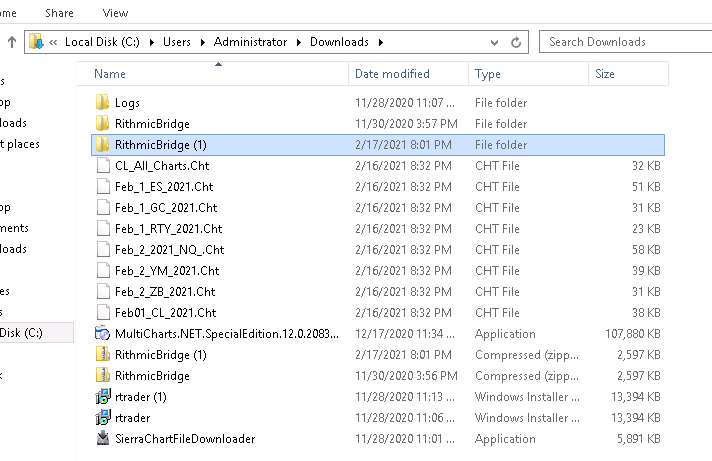Screen dimensions: 712x461
Task: Click the Logs folder icon
Action: pos(102,103)
